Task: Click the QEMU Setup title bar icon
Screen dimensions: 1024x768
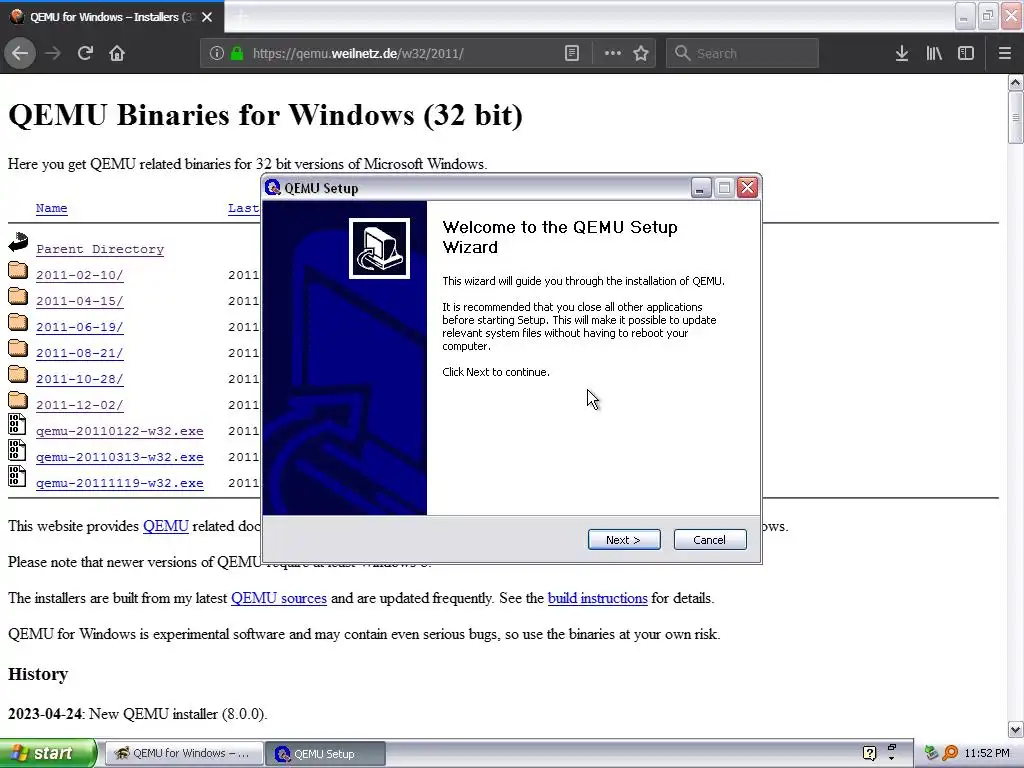Action: (x=272, y=188)
